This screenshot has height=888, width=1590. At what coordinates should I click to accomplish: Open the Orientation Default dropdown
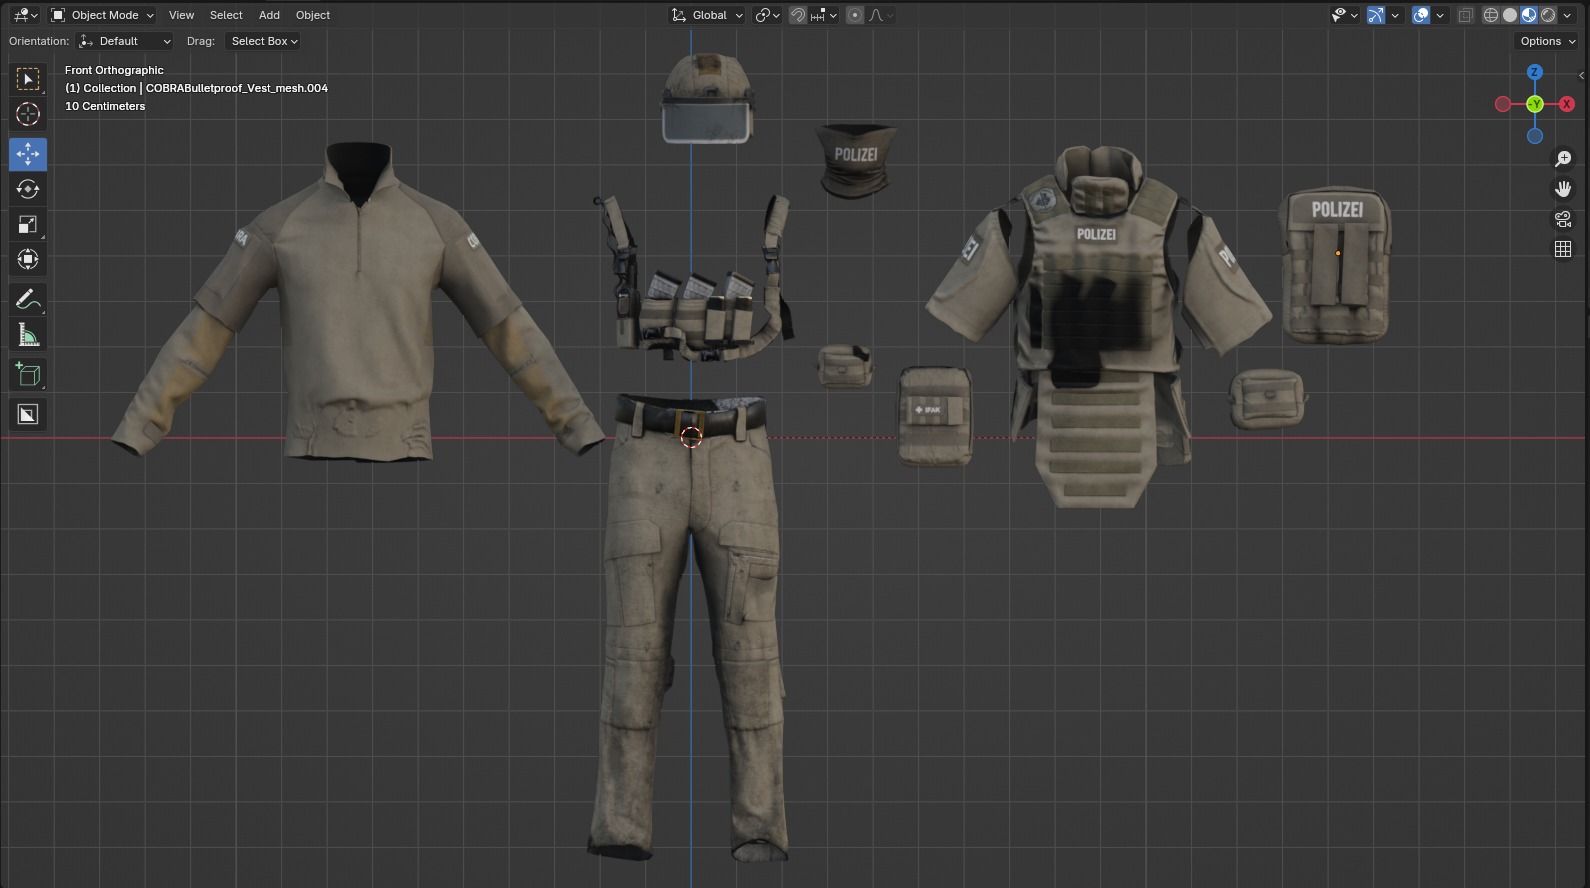point(124,41)
